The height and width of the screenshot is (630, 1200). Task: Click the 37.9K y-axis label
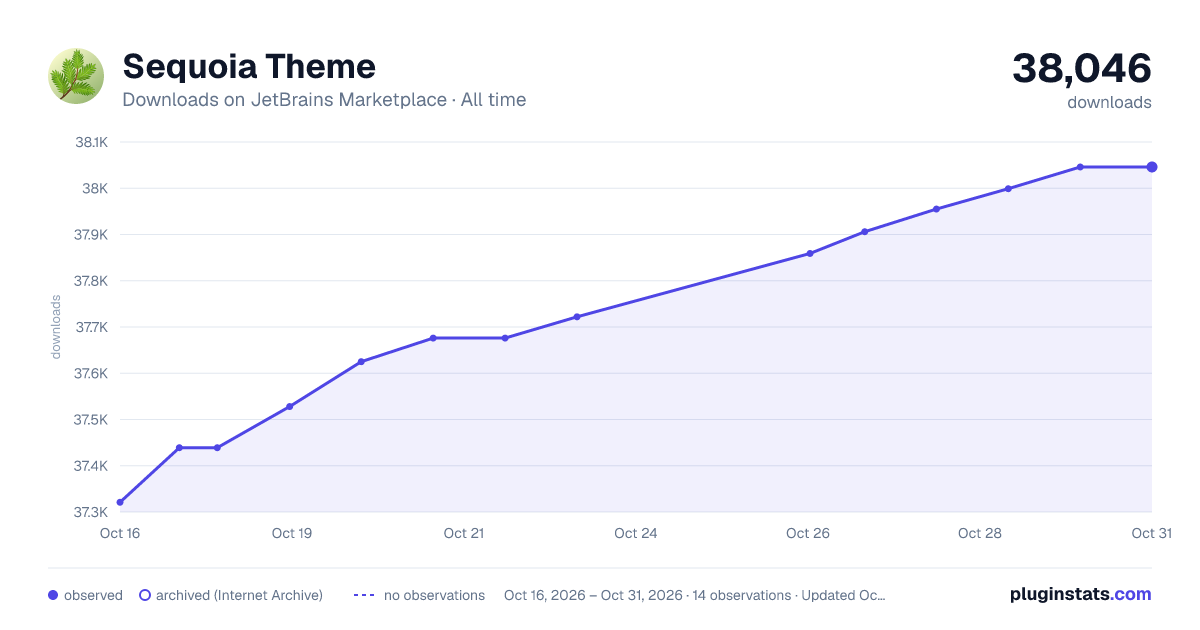pos(91,235)
